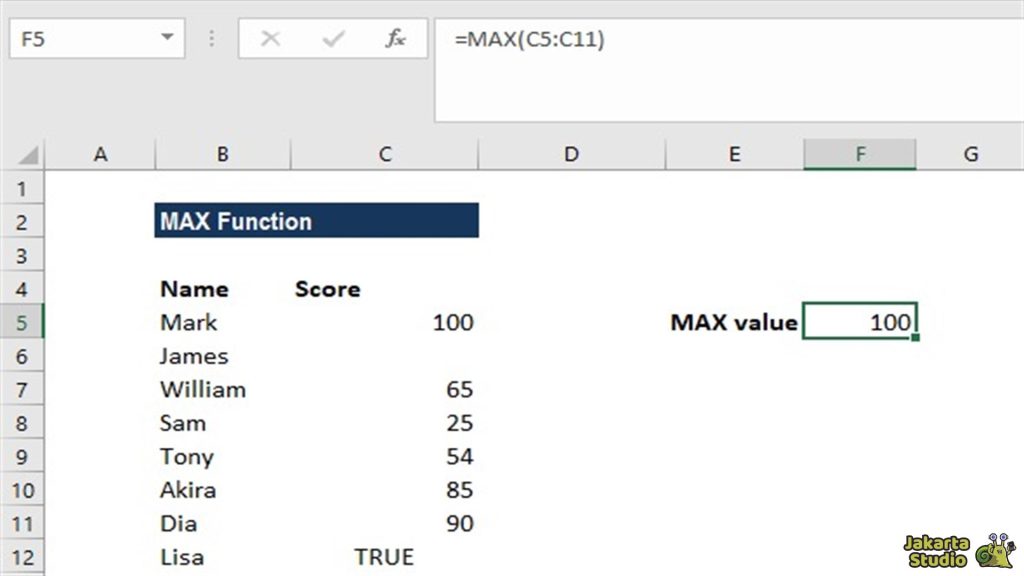Click the Enter checkmark formula button
The height and width of the screenshot is (576, 1024).
point(333,39)
